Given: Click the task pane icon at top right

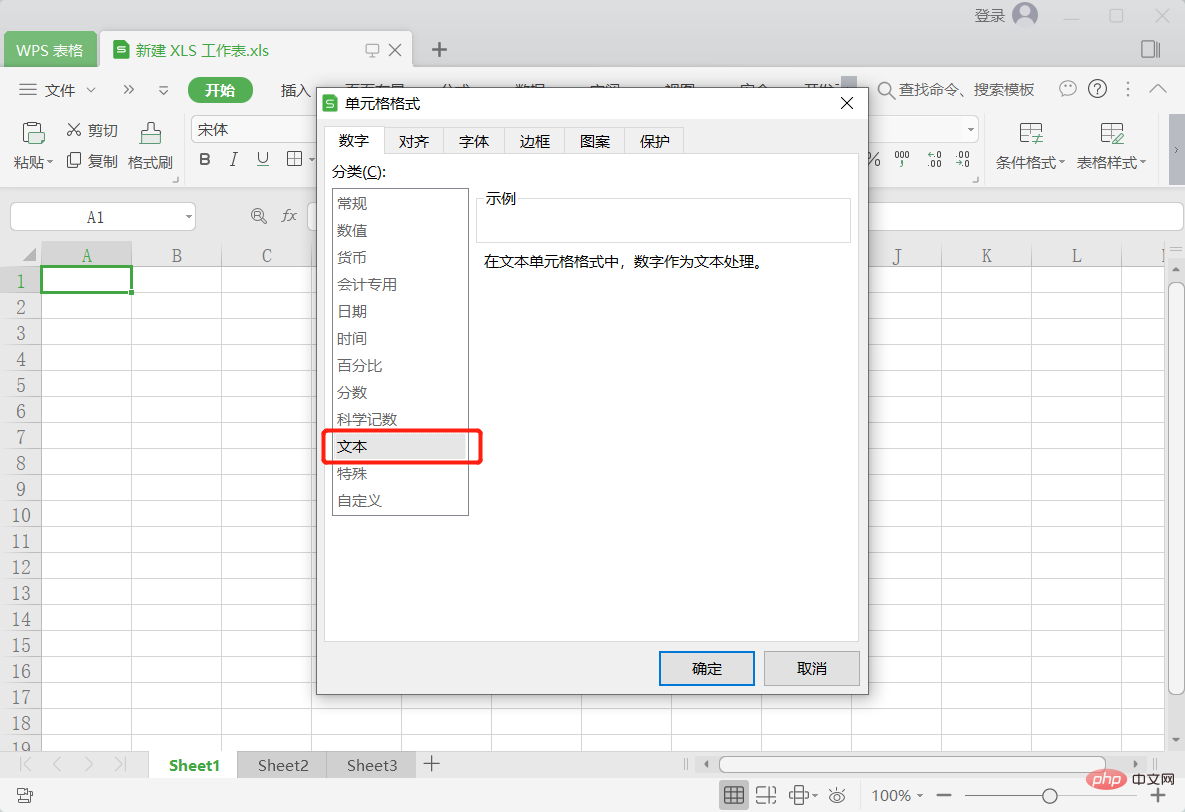Looking at the screenshot, I should click(x=1150, y=49).
